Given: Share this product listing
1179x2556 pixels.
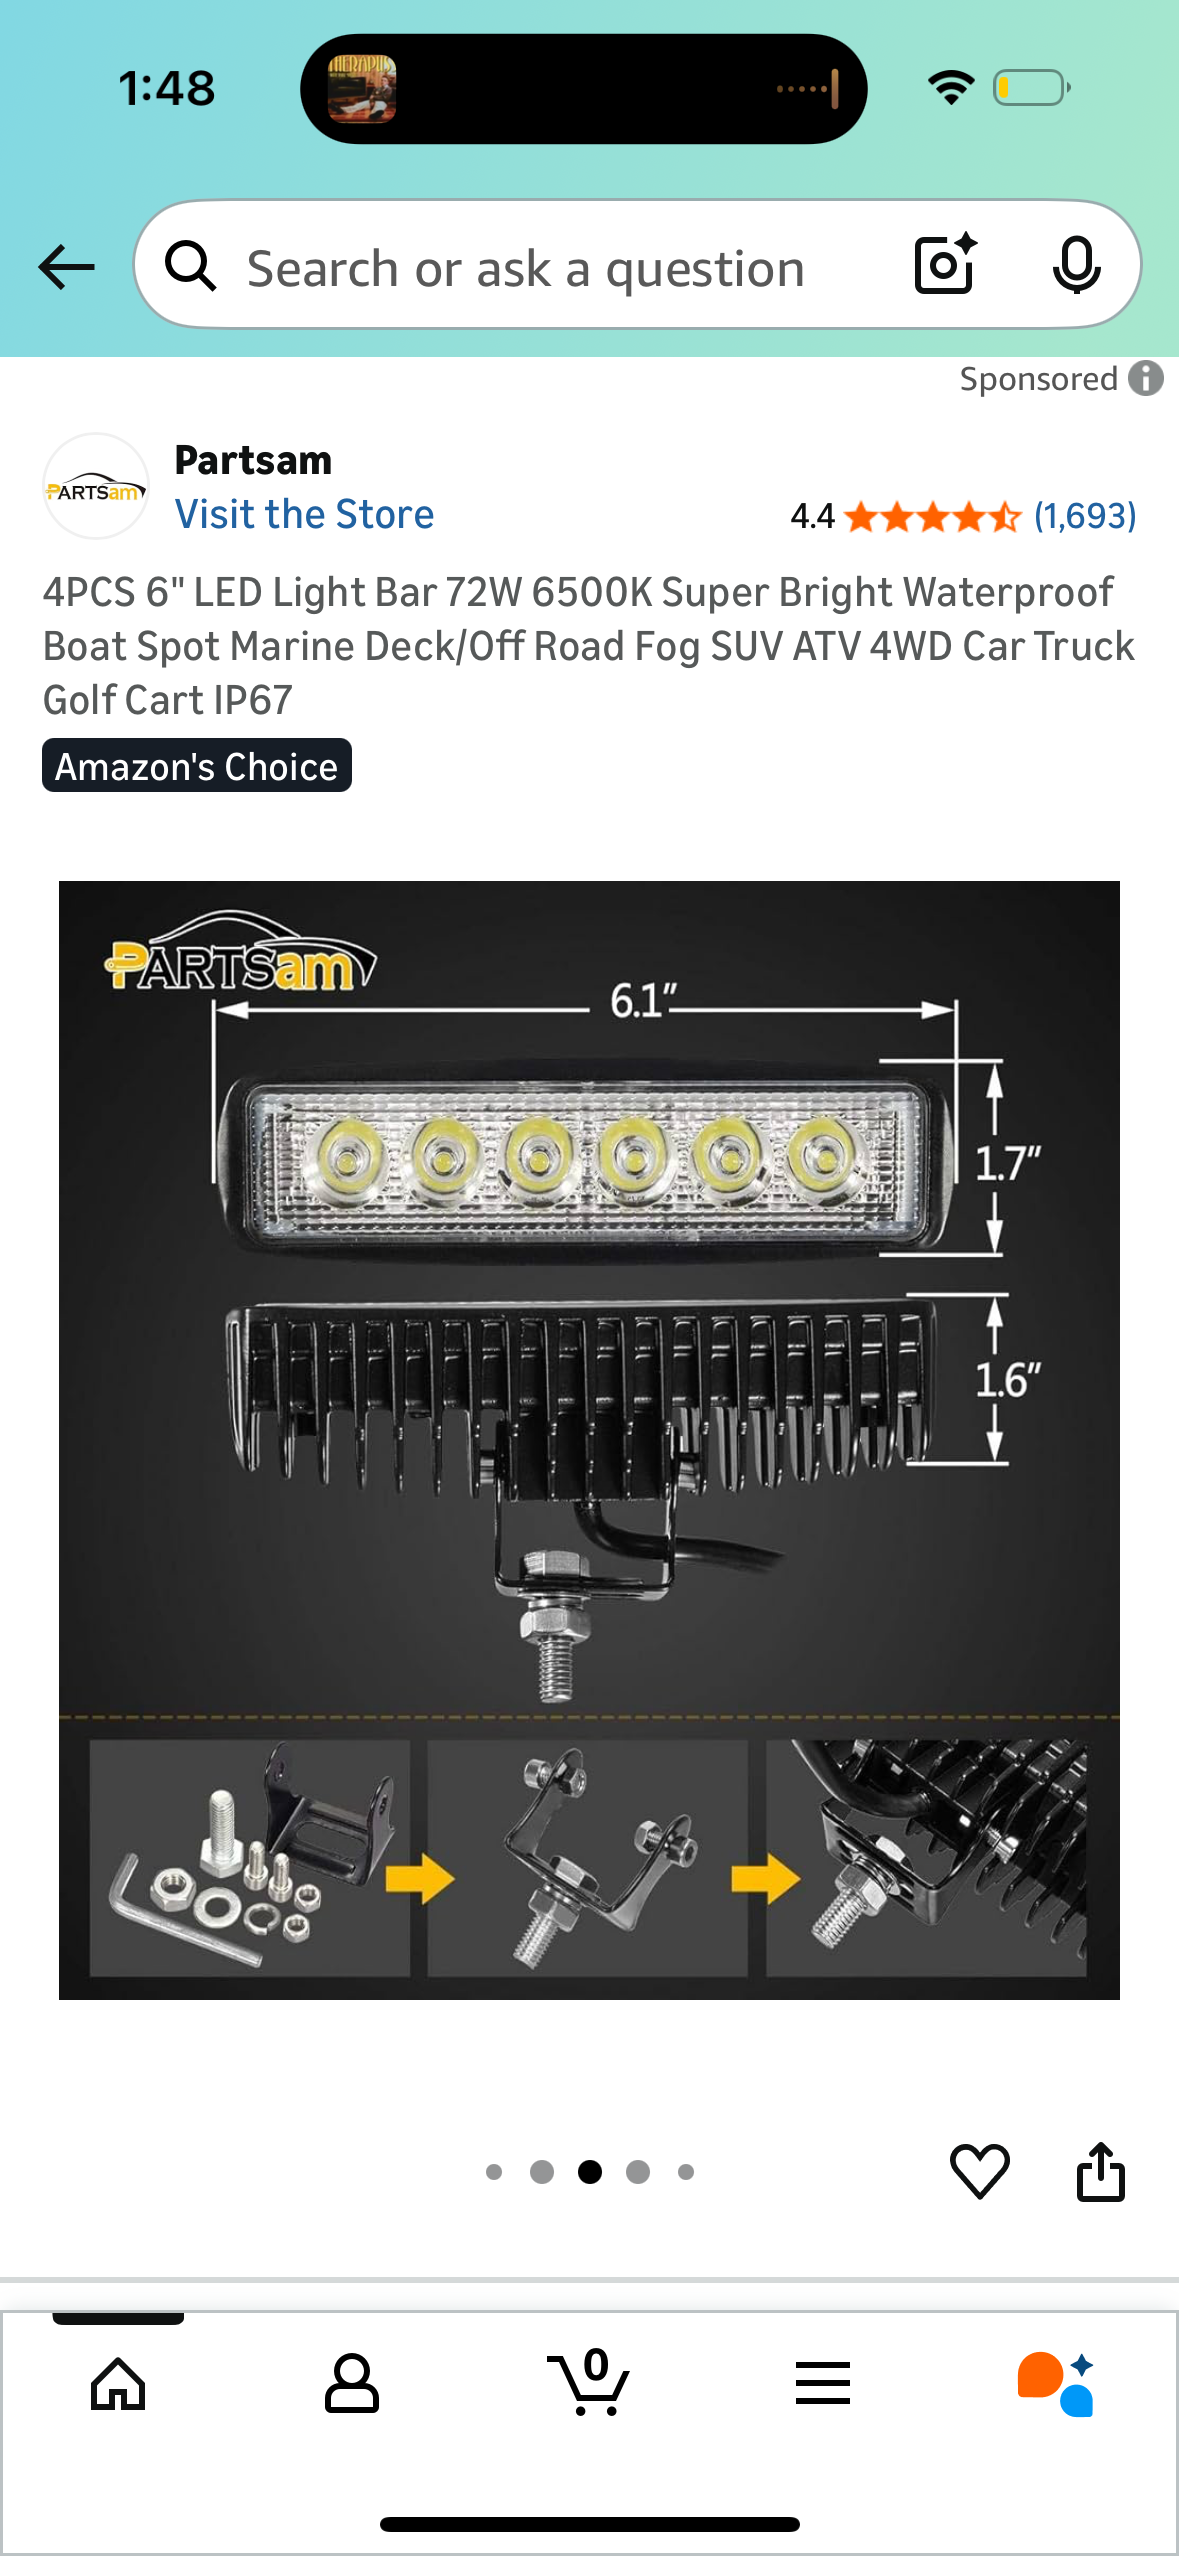Looking at the screenshot, I should pos(1100,2171).
